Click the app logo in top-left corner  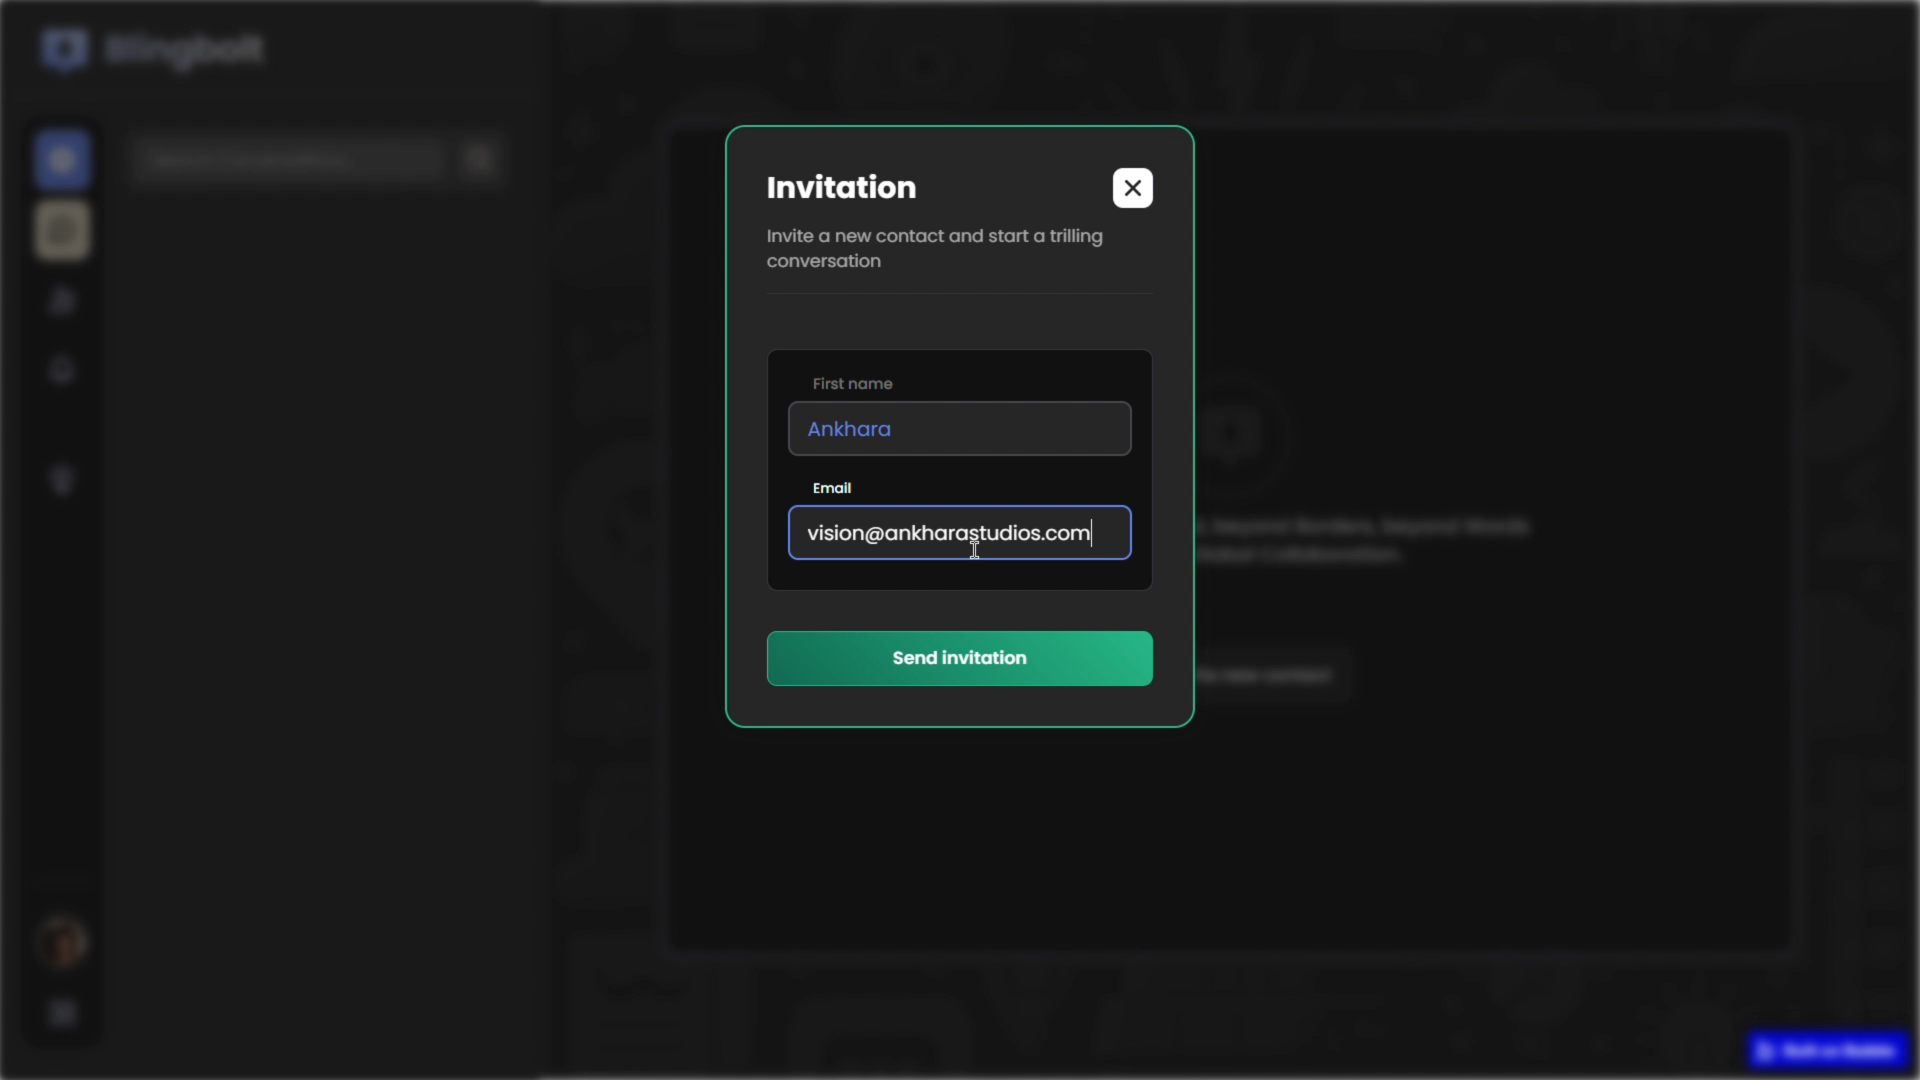(65, 49)
